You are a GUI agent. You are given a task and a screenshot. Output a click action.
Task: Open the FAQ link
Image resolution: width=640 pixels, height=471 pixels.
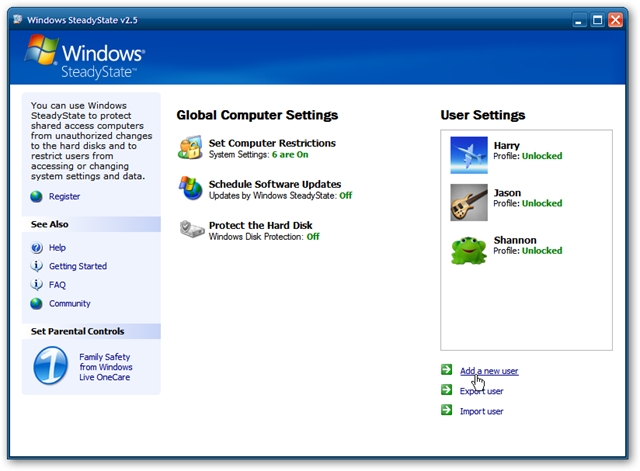coord(57,285)
